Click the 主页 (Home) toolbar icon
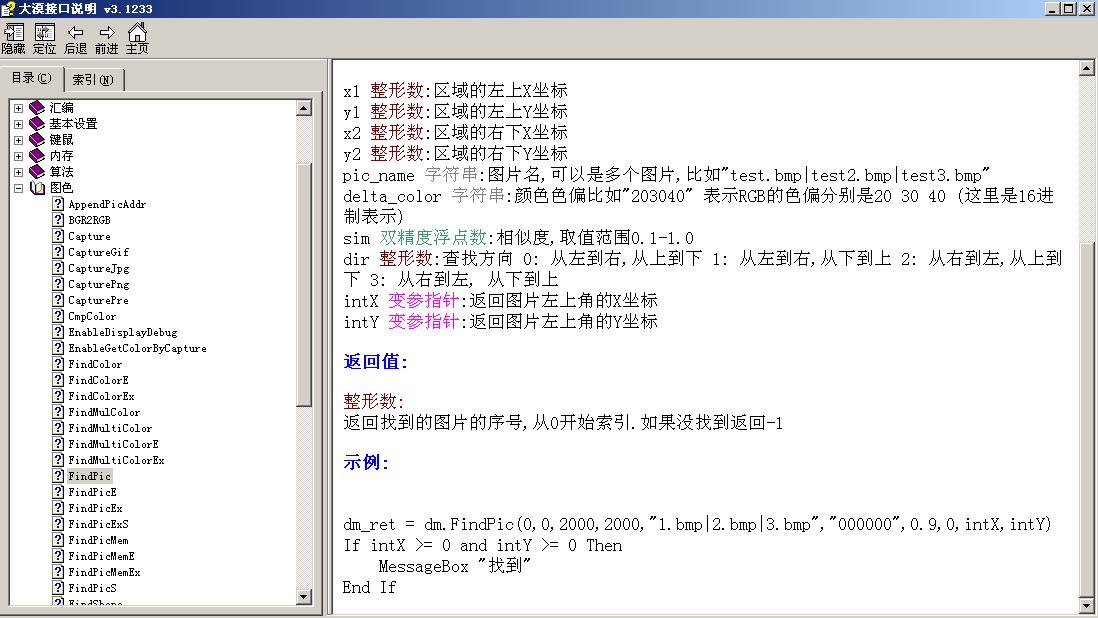The image size is (1098, 618). click(136, 38)
